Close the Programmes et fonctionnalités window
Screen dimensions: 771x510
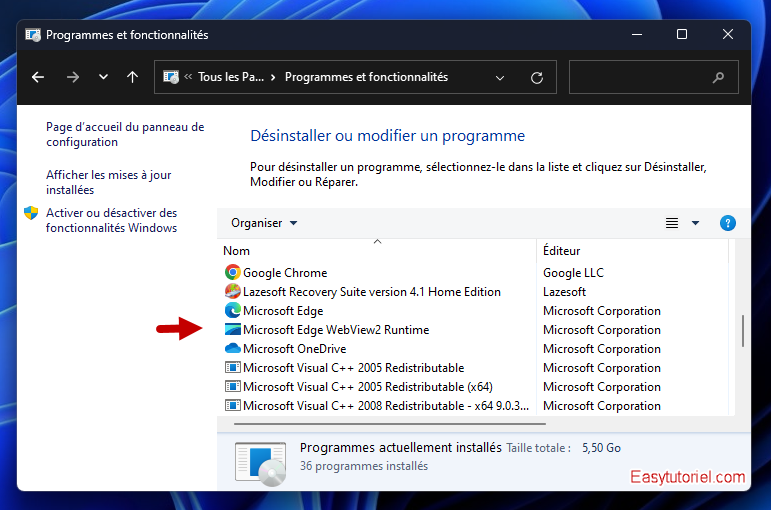(x=728, y=34)
